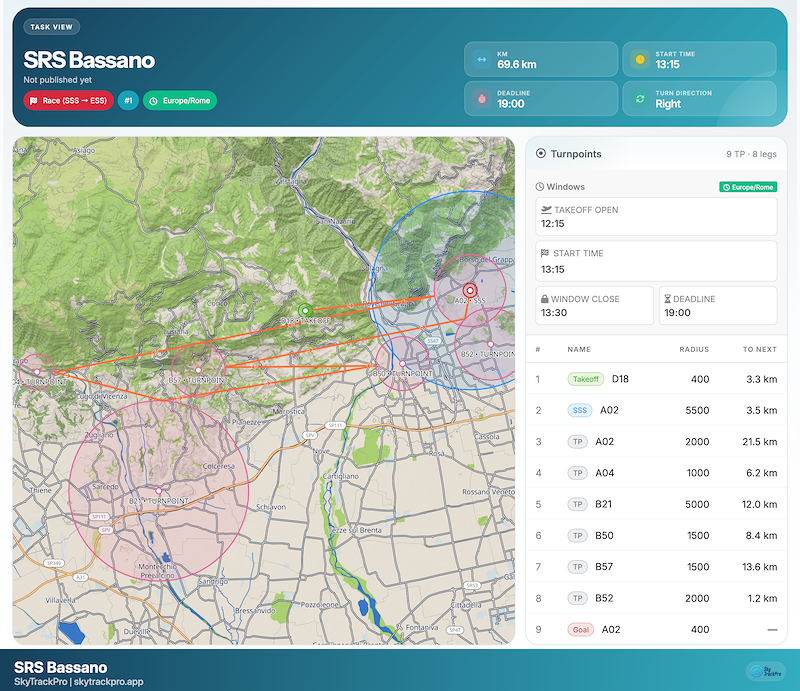Click the refresh icon beside TURN DIRECTION
Viewport: 800px width, 691px height.
[640, 98]
